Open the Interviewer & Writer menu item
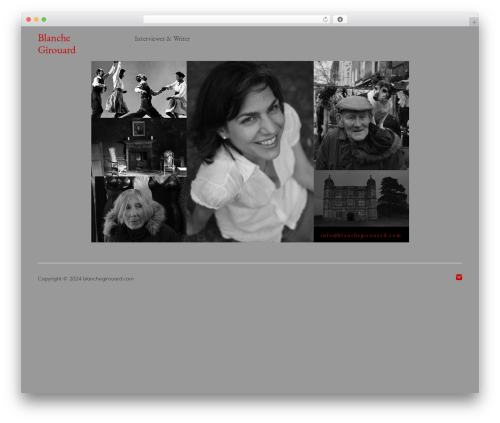This screenshot has height=423, width=500. coord(162,39)
